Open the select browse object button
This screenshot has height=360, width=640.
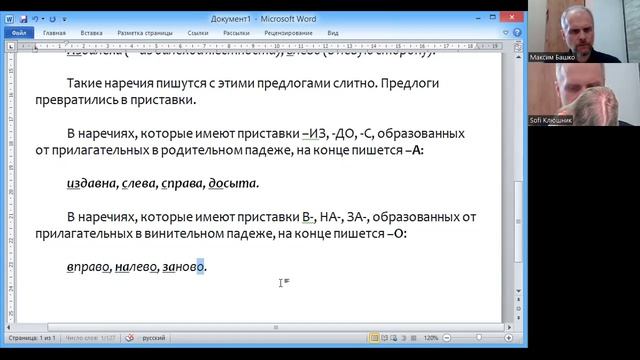518,309
